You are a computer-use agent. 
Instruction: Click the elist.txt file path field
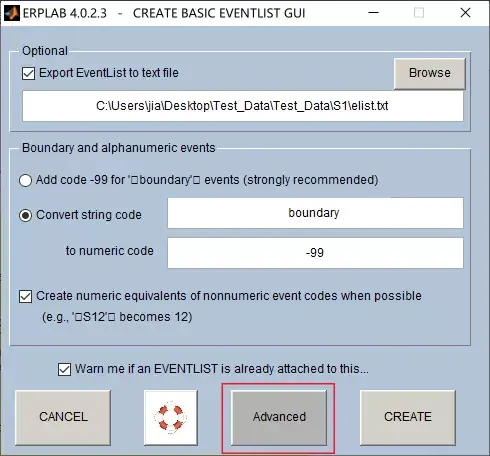(x=243, y=106)
